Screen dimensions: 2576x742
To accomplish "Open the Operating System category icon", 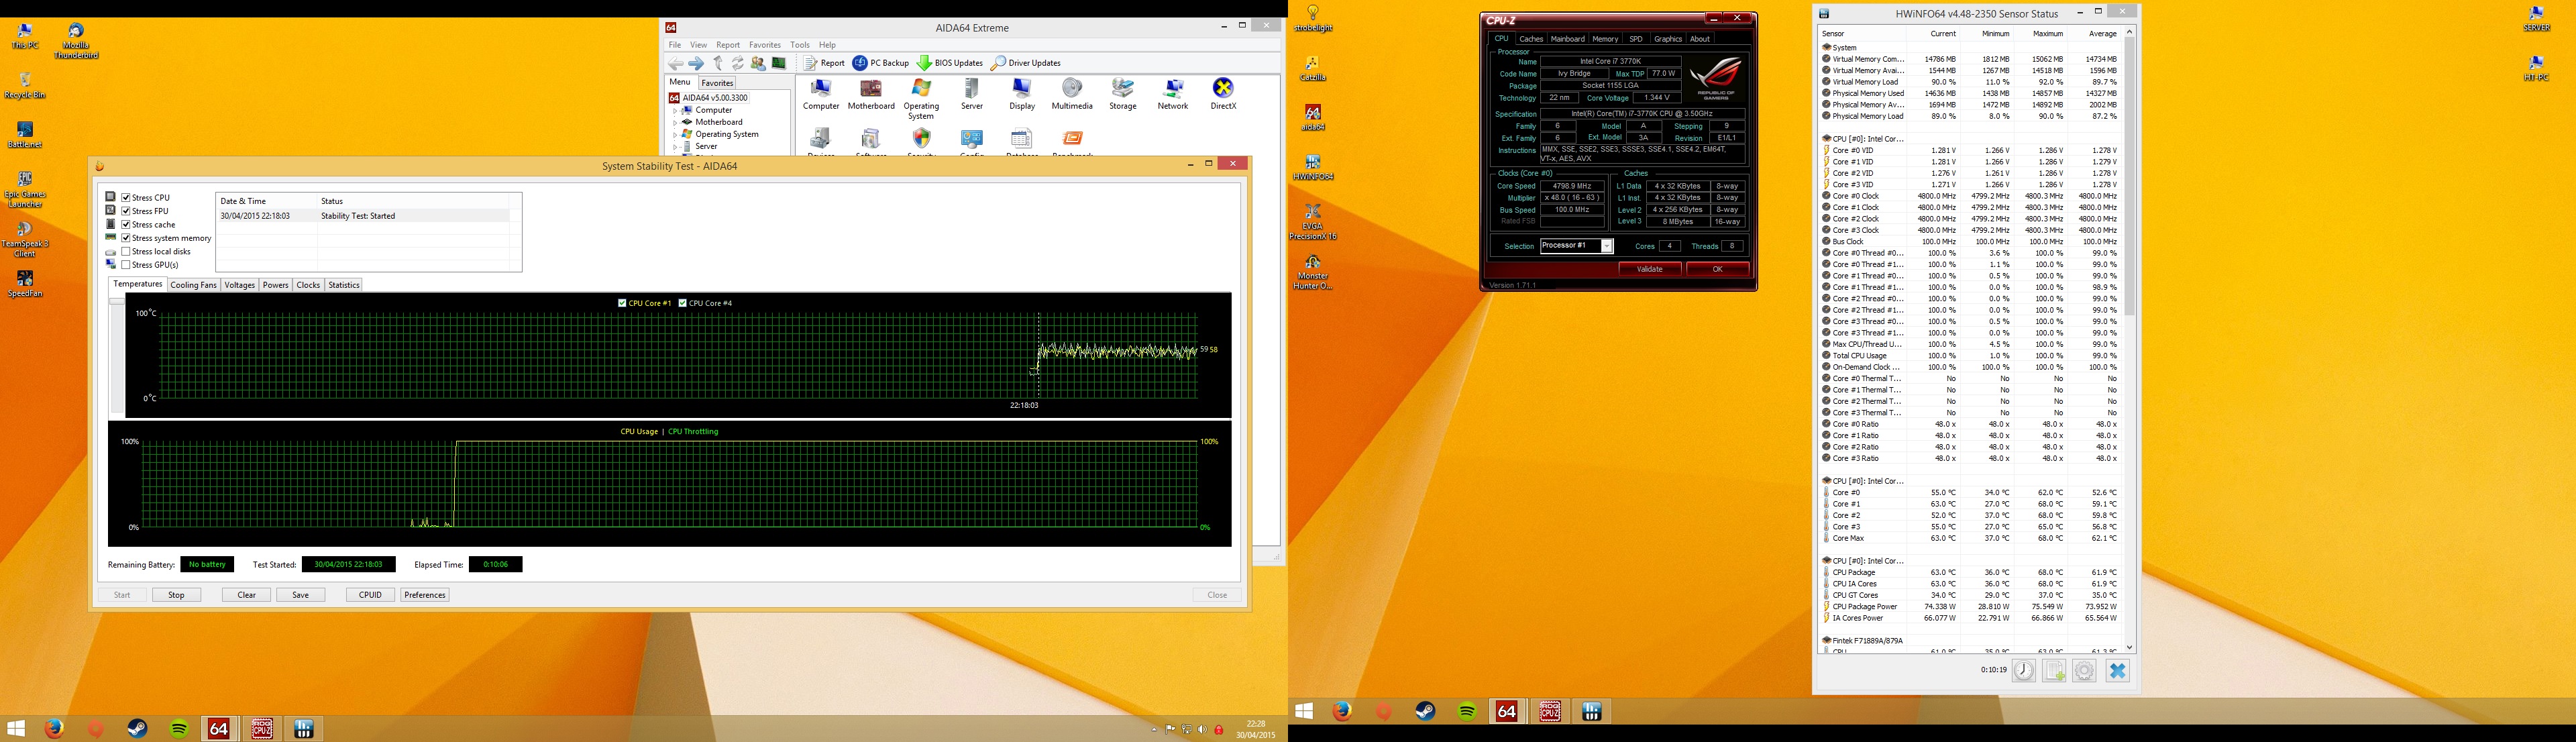I will [921, 99].
